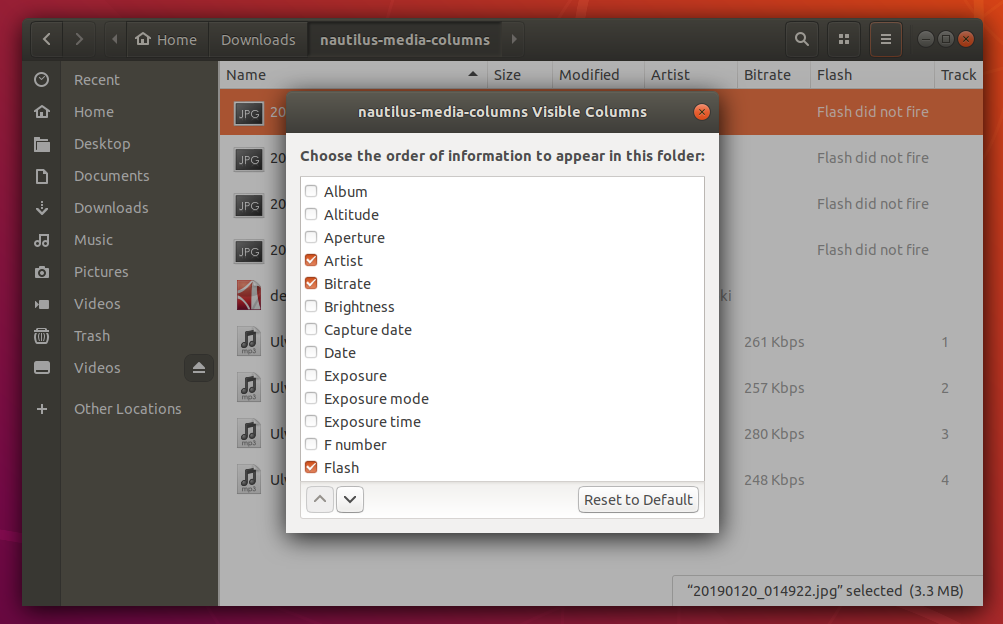The height and width of the screenshot is (624, 1003).
Task: Open Other Locations
Action: pyautogui.click(x=127, y=408)
